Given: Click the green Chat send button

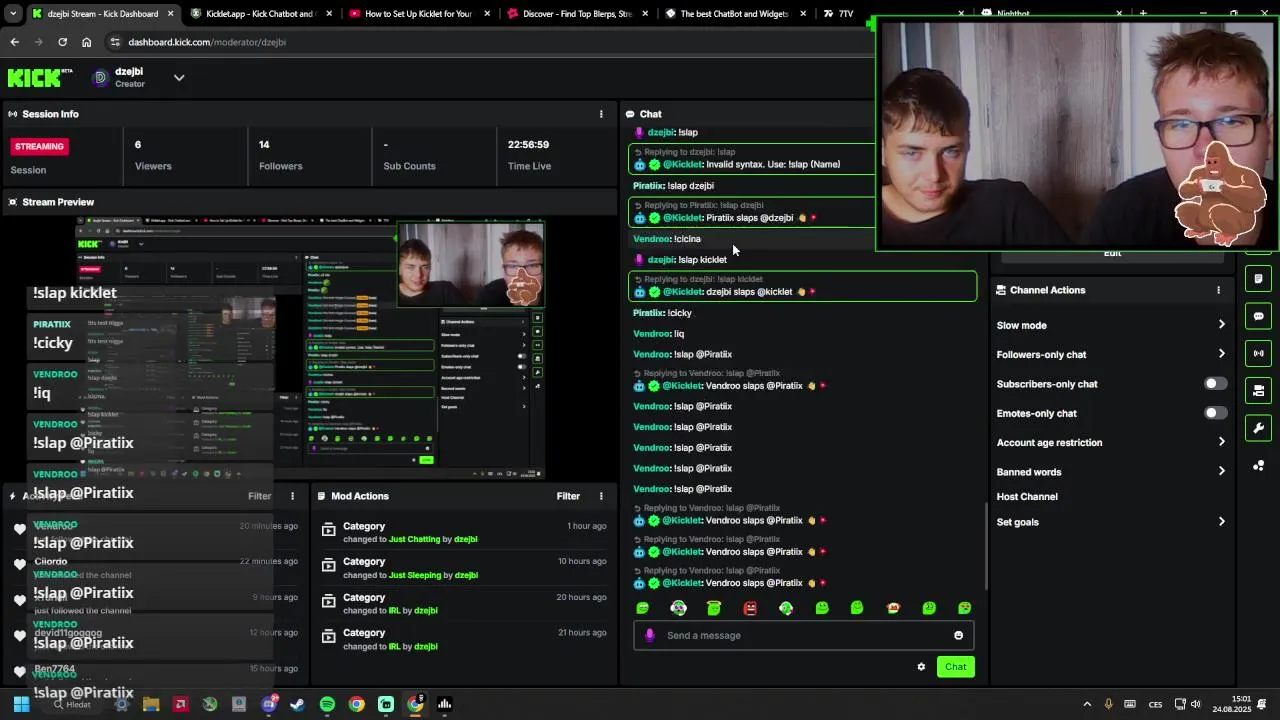Looking at the screenshot, I should coord(955,667).
